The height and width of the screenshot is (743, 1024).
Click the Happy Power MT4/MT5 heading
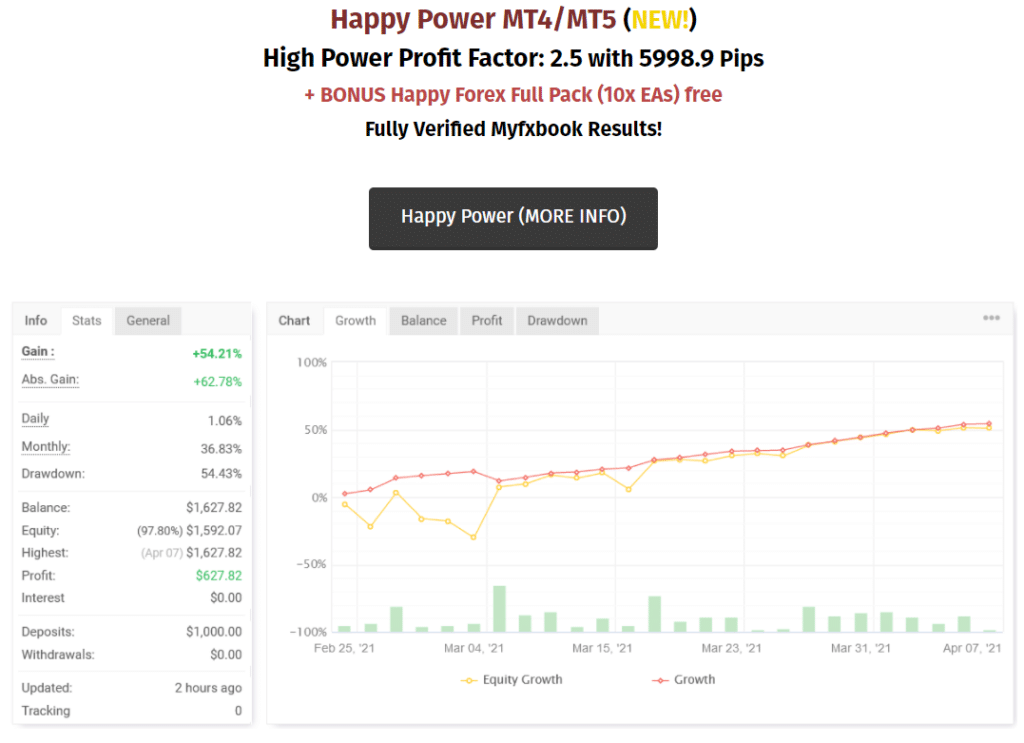pyautogui.click(x=513, y=20)
